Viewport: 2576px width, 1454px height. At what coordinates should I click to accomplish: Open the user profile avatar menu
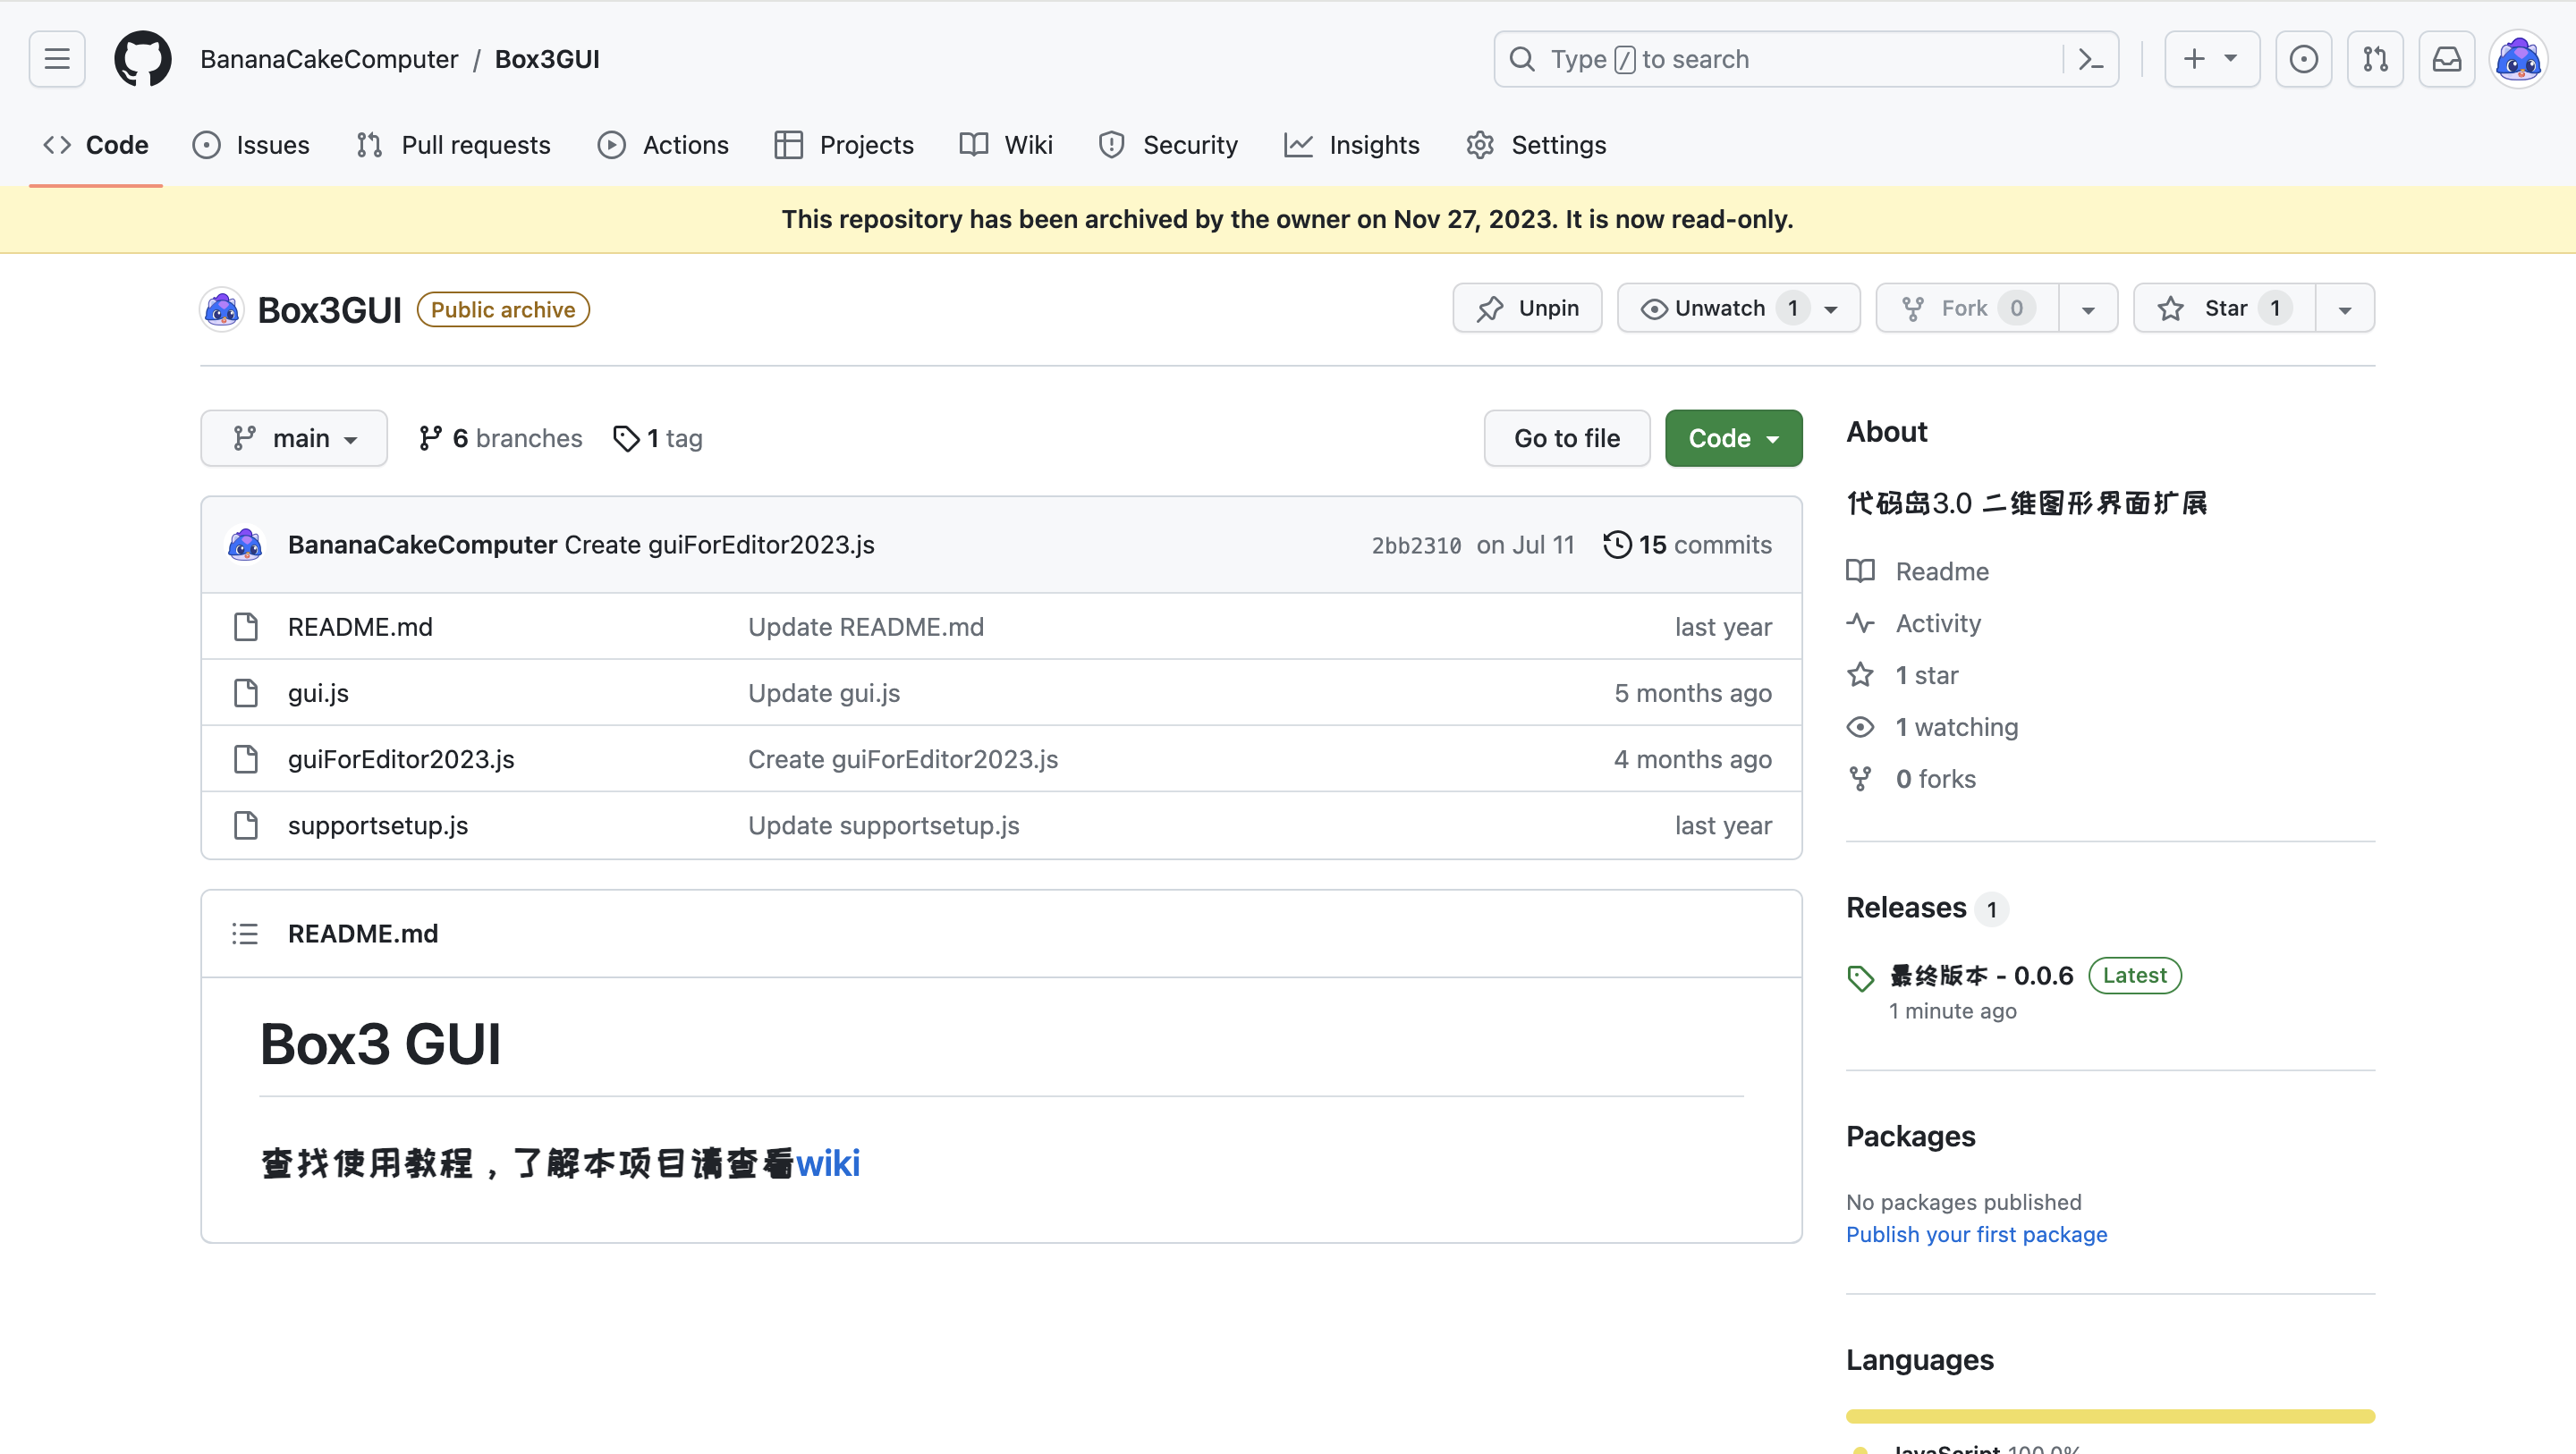click(2518, 59)
